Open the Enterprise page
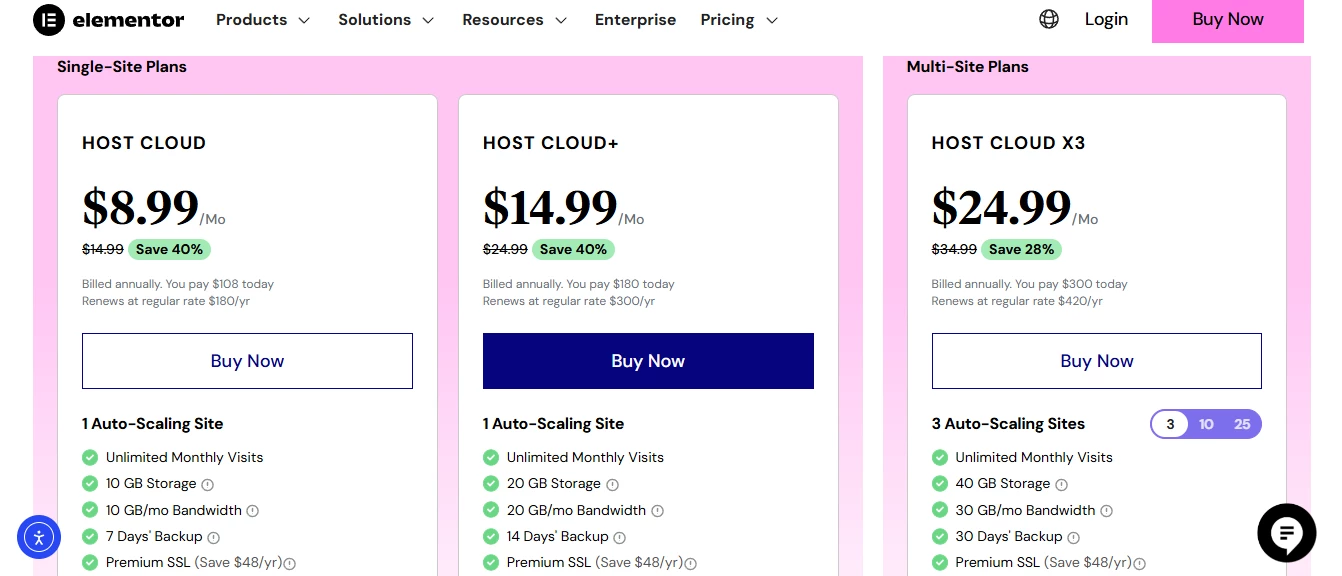This screenshot has width=1342, height=576. [635, 20]
